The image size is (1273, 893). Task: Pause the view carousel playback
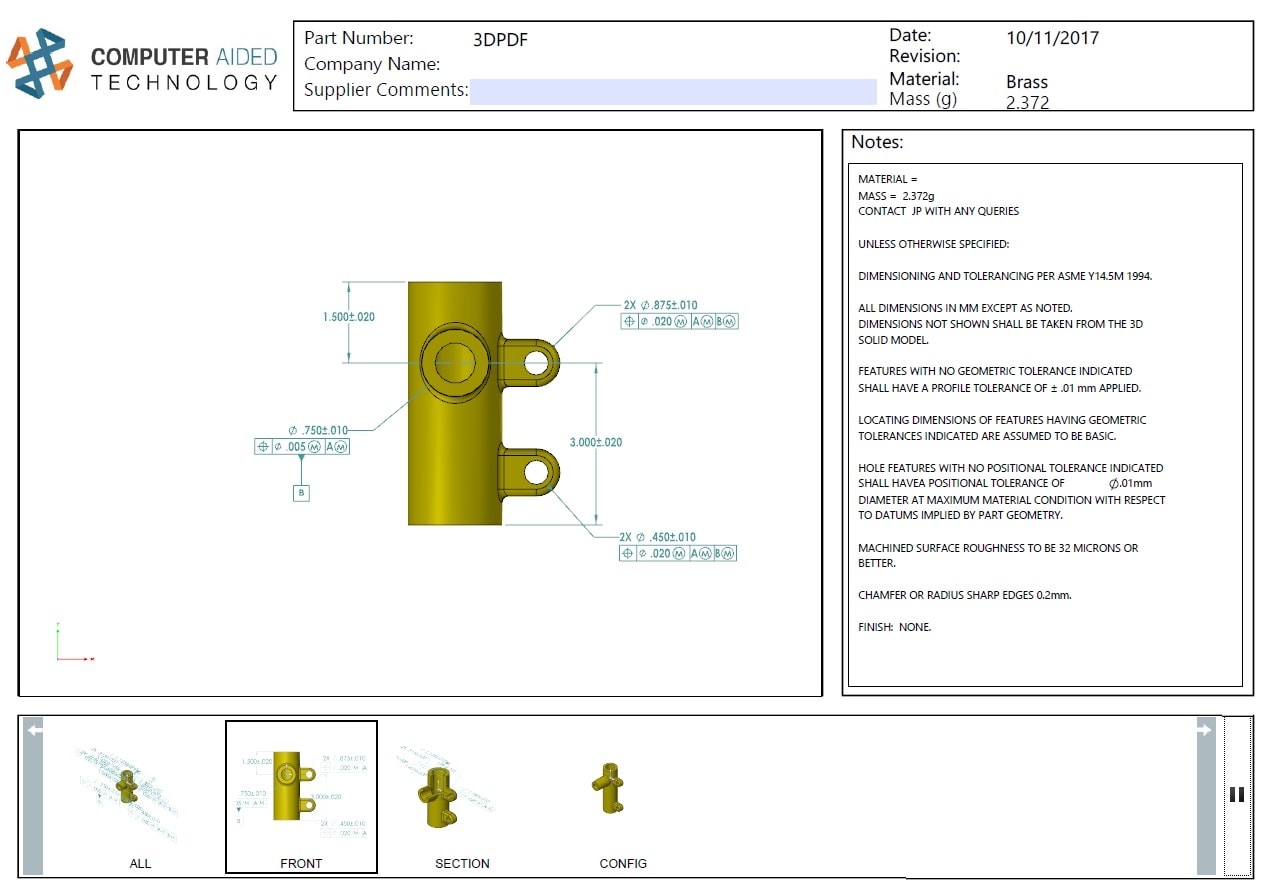click(1237, 795)
